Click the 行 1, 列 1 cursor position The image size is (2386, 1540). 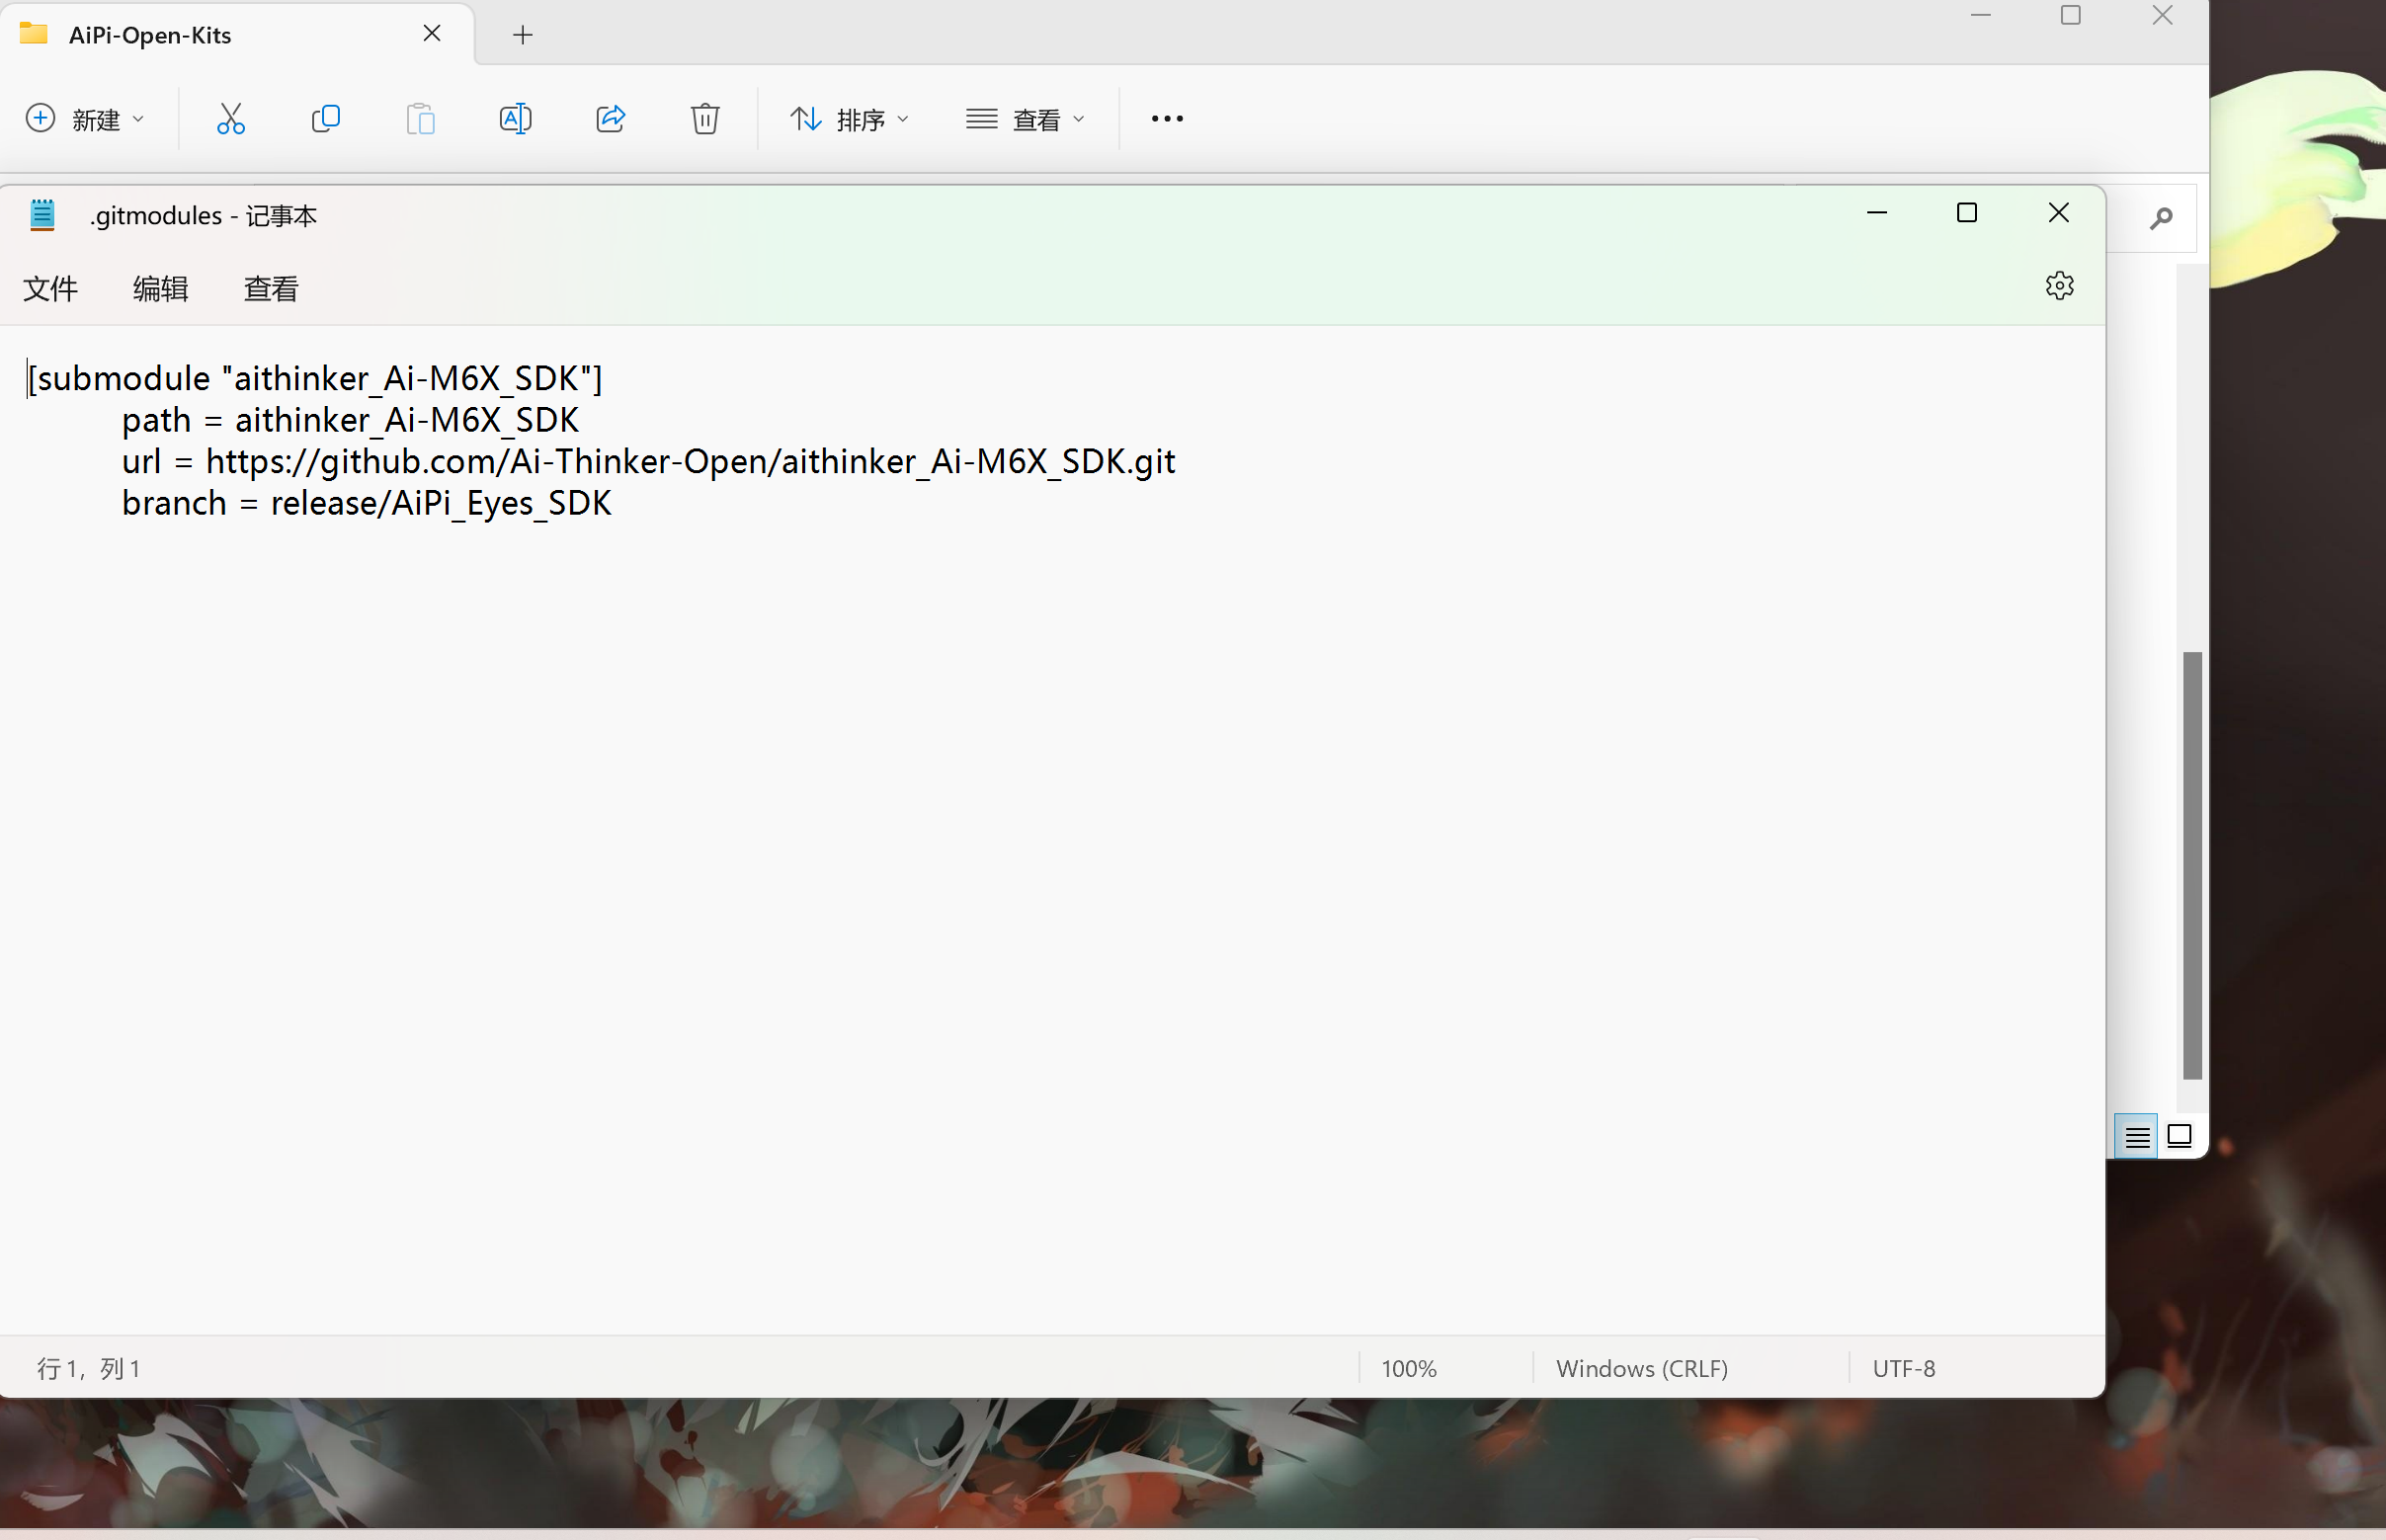coord(90,1368)
